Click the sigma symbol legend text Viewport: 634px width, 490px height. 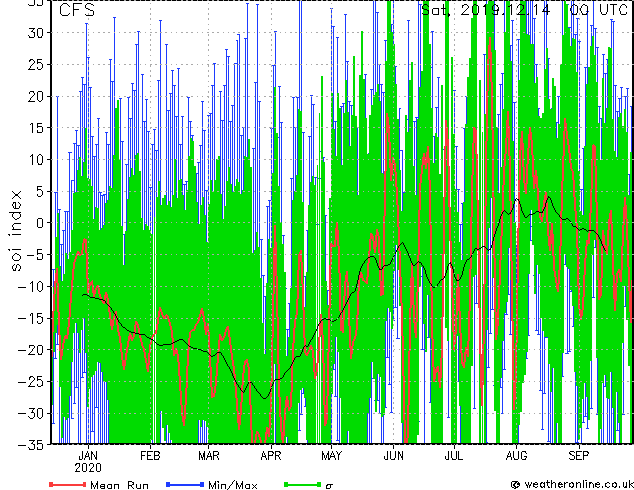(x=329, y=486)
